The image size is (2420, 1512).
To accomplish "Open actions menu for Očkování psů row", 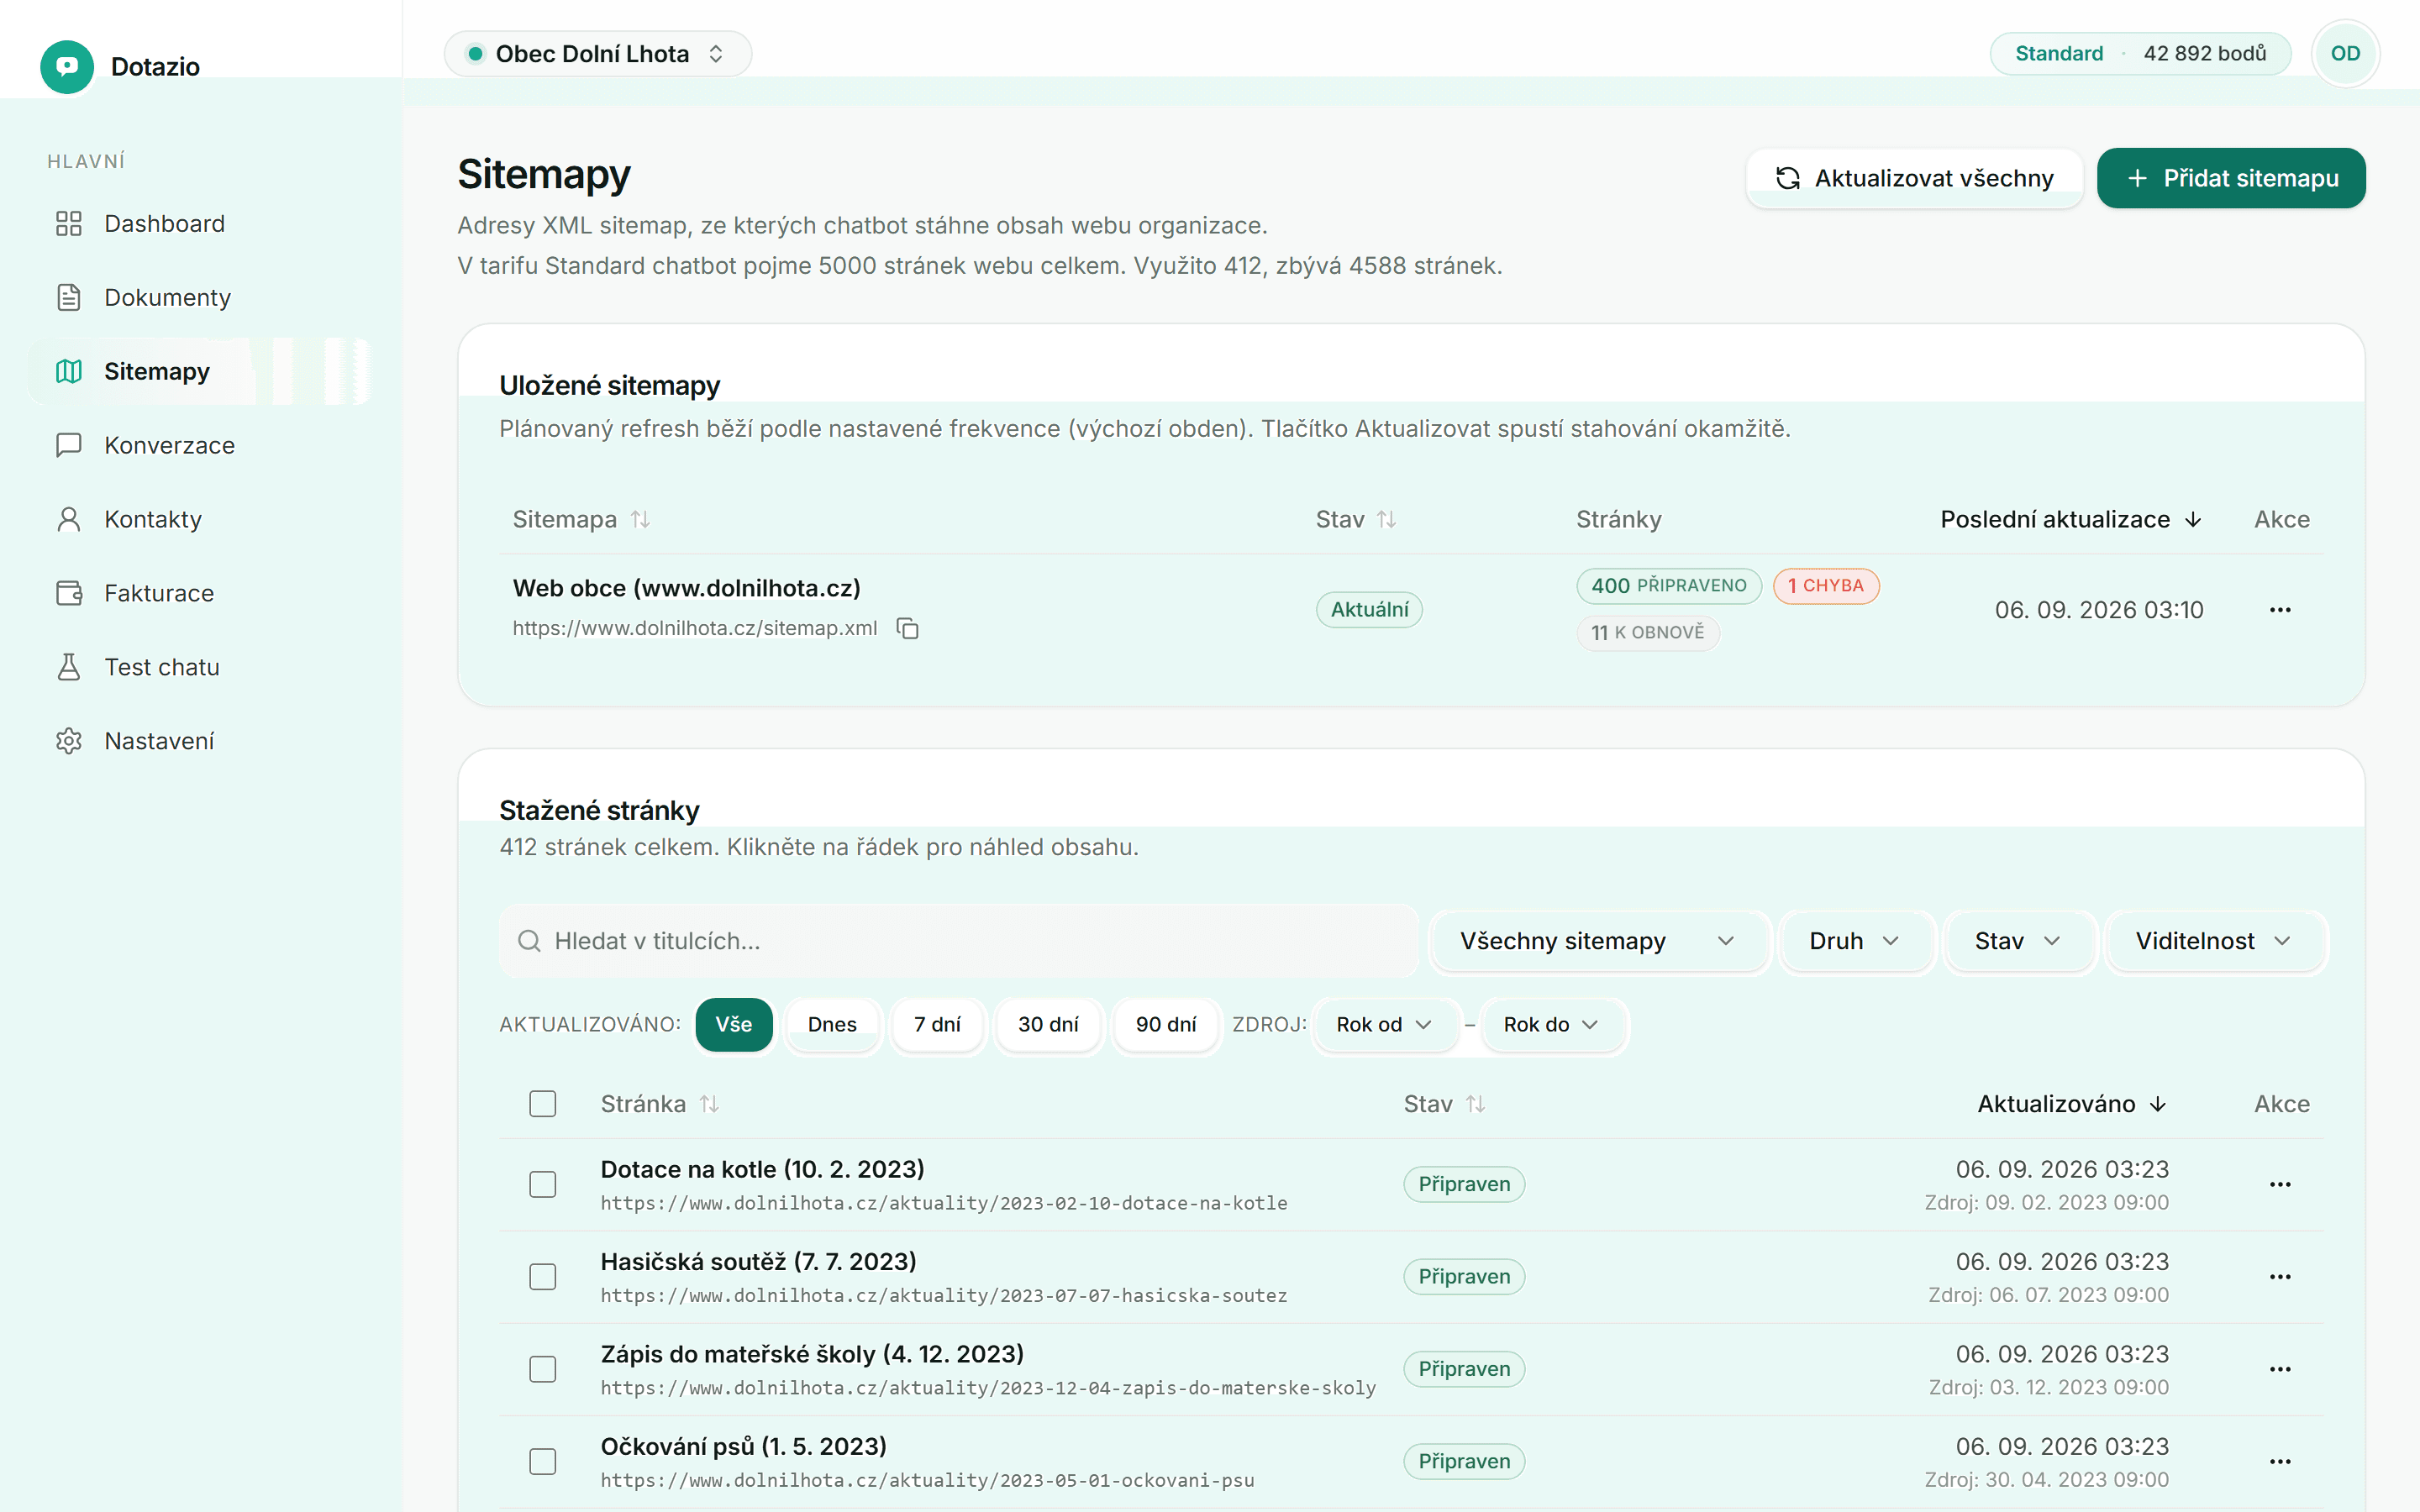I will [2280, 1461].
